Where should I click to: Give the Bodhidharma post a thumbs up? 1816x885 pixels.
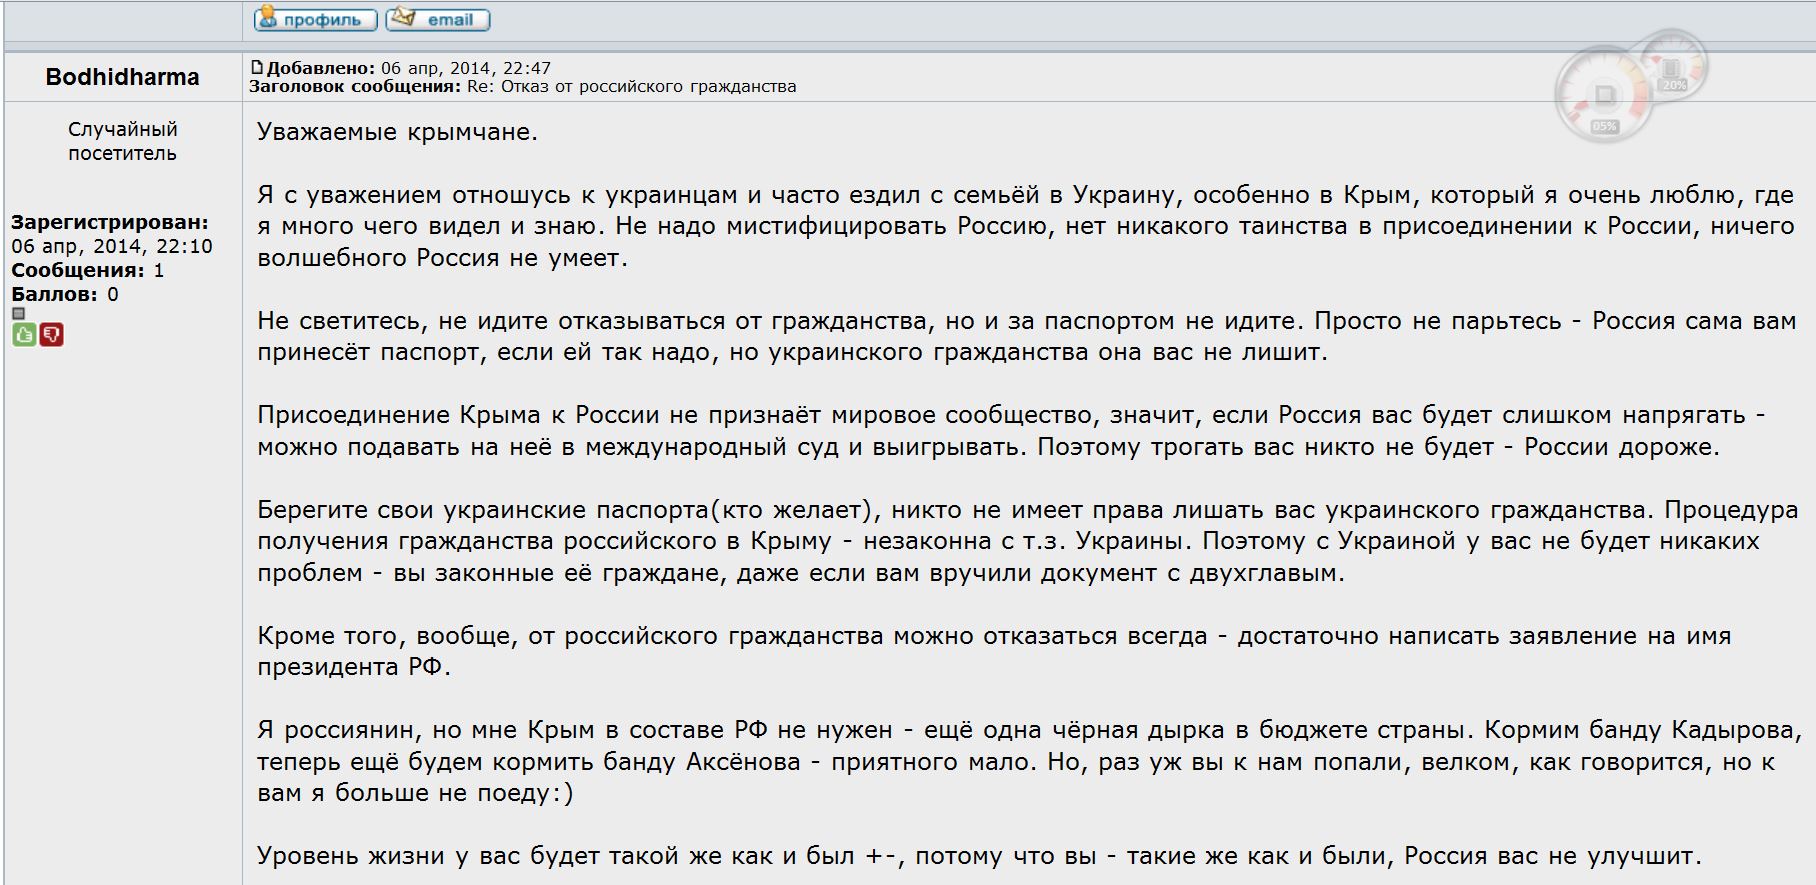click(x=24, y=335)
